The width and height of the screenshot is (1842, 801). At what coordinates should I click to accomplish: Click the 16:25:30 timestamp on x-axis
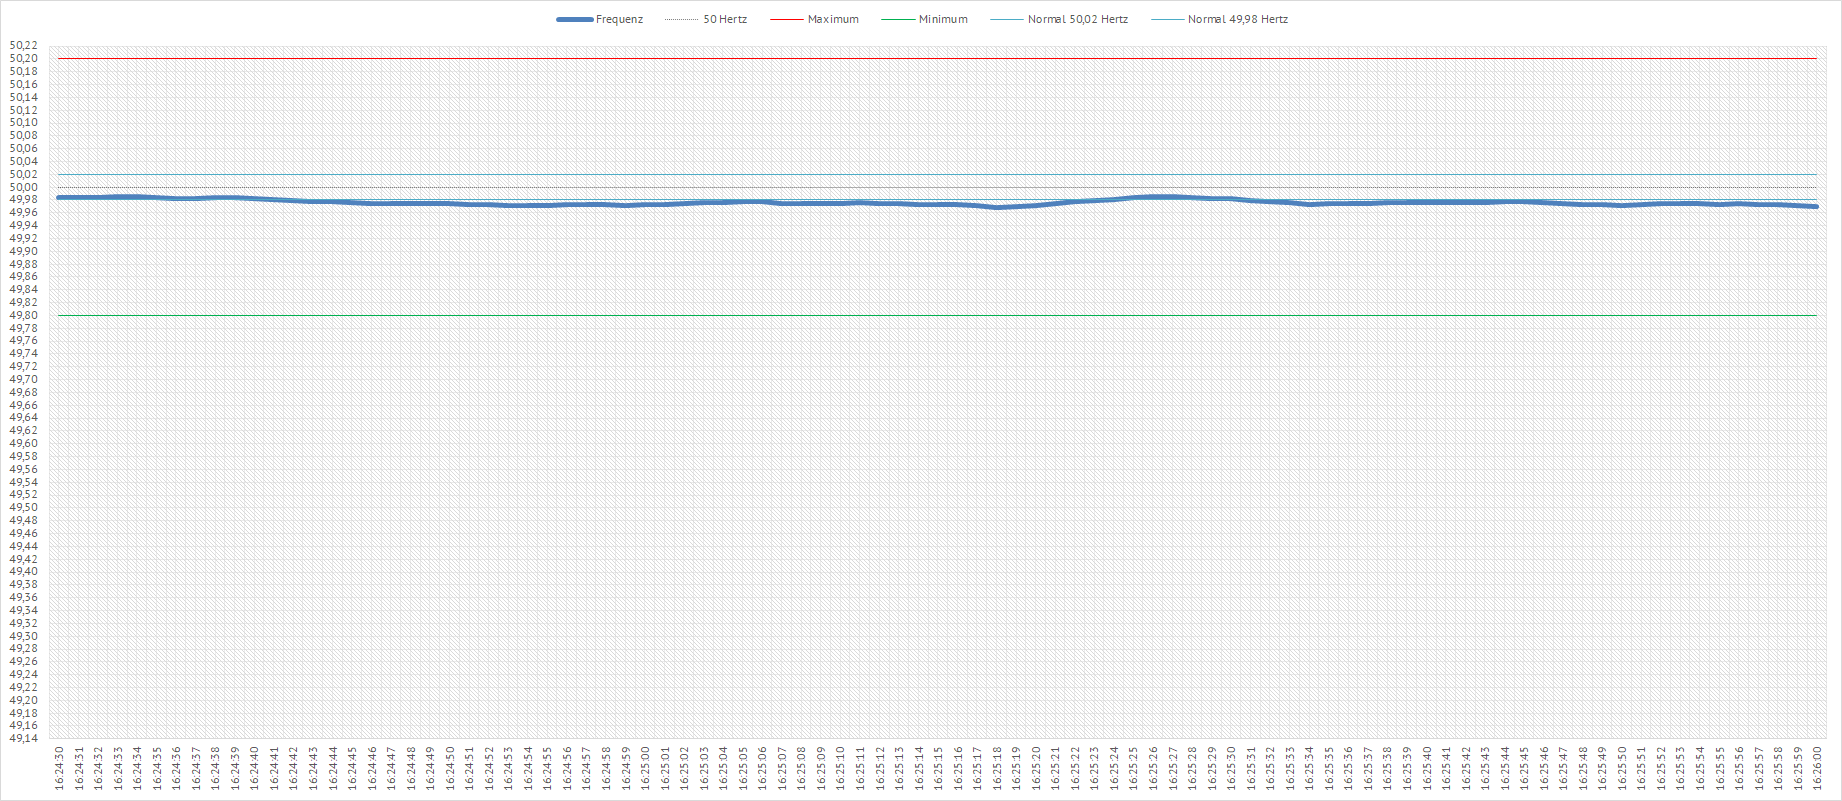tap(1231, 768)
